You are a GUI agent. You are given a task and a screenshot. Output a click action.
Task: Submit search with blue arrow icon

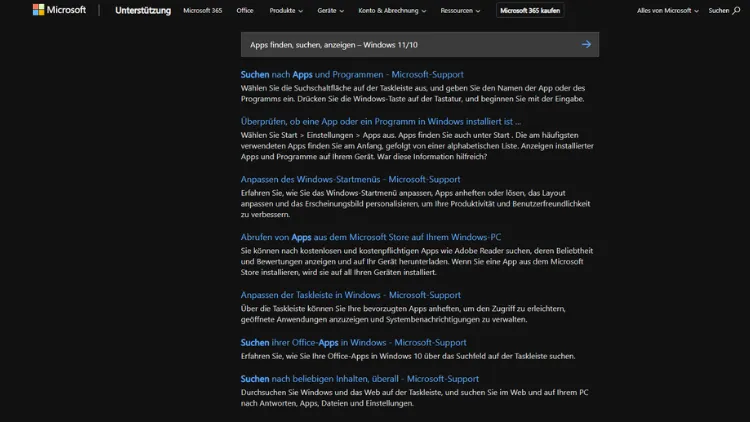pyautogui.click(x=586, y=44)
